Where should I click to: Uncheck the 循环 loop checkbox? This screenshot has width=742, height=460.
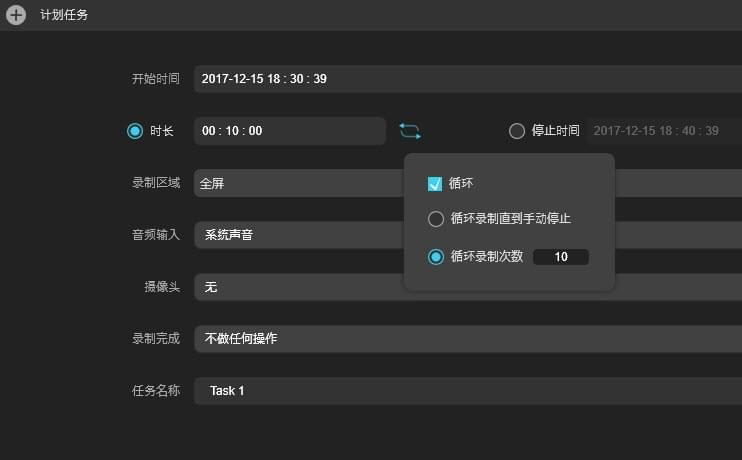435,184
